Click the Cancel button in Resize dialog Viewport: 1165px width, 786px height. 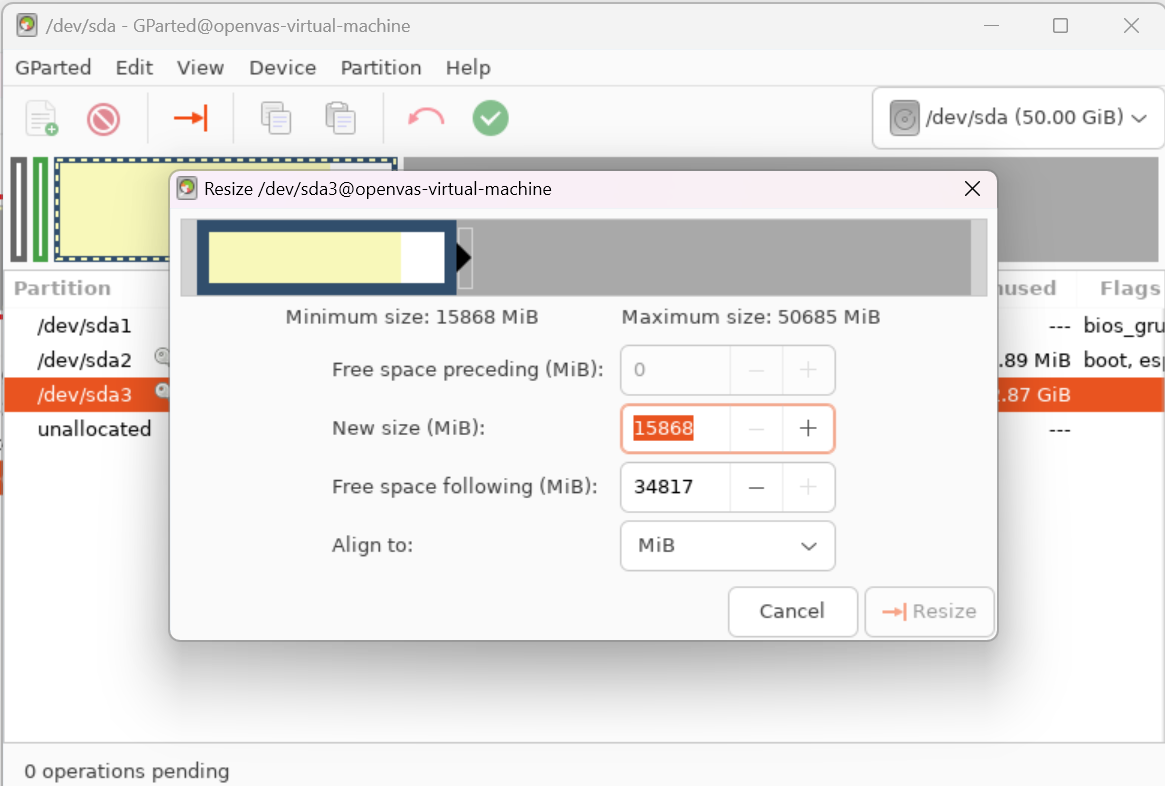[793, 611]
